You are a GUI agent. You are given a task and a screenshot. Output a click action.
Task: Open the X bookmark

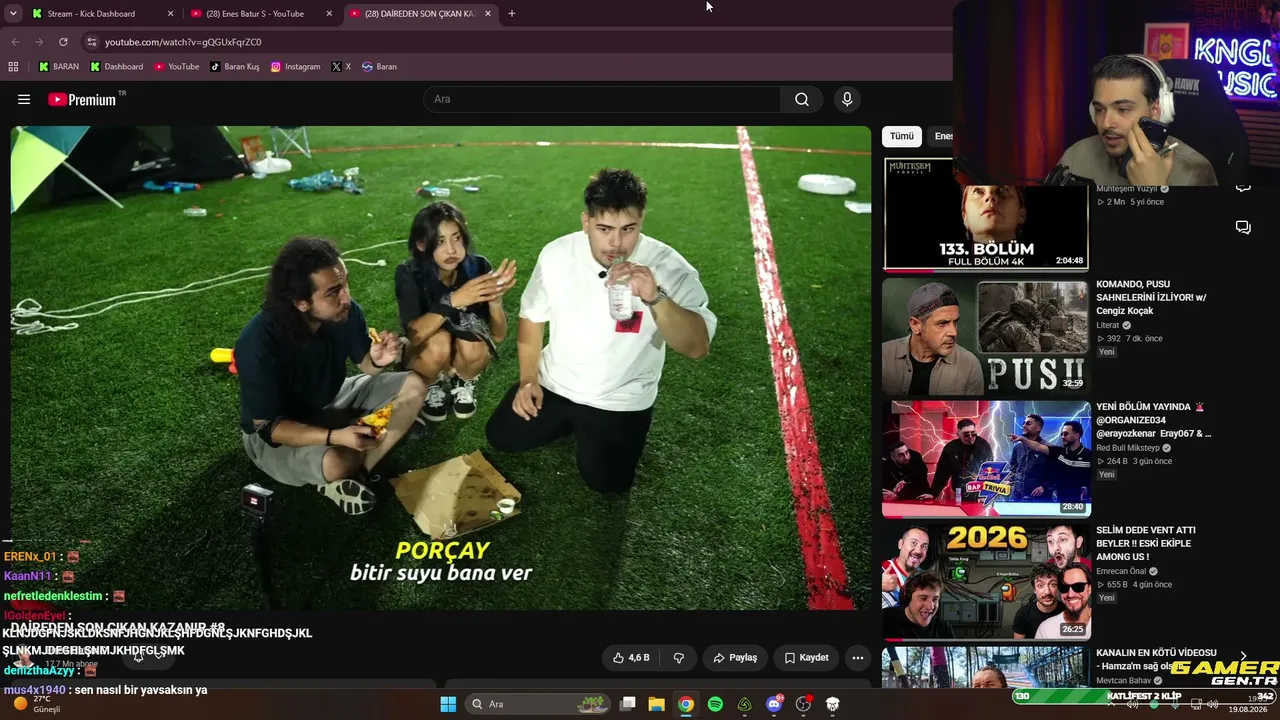(341, 67)
